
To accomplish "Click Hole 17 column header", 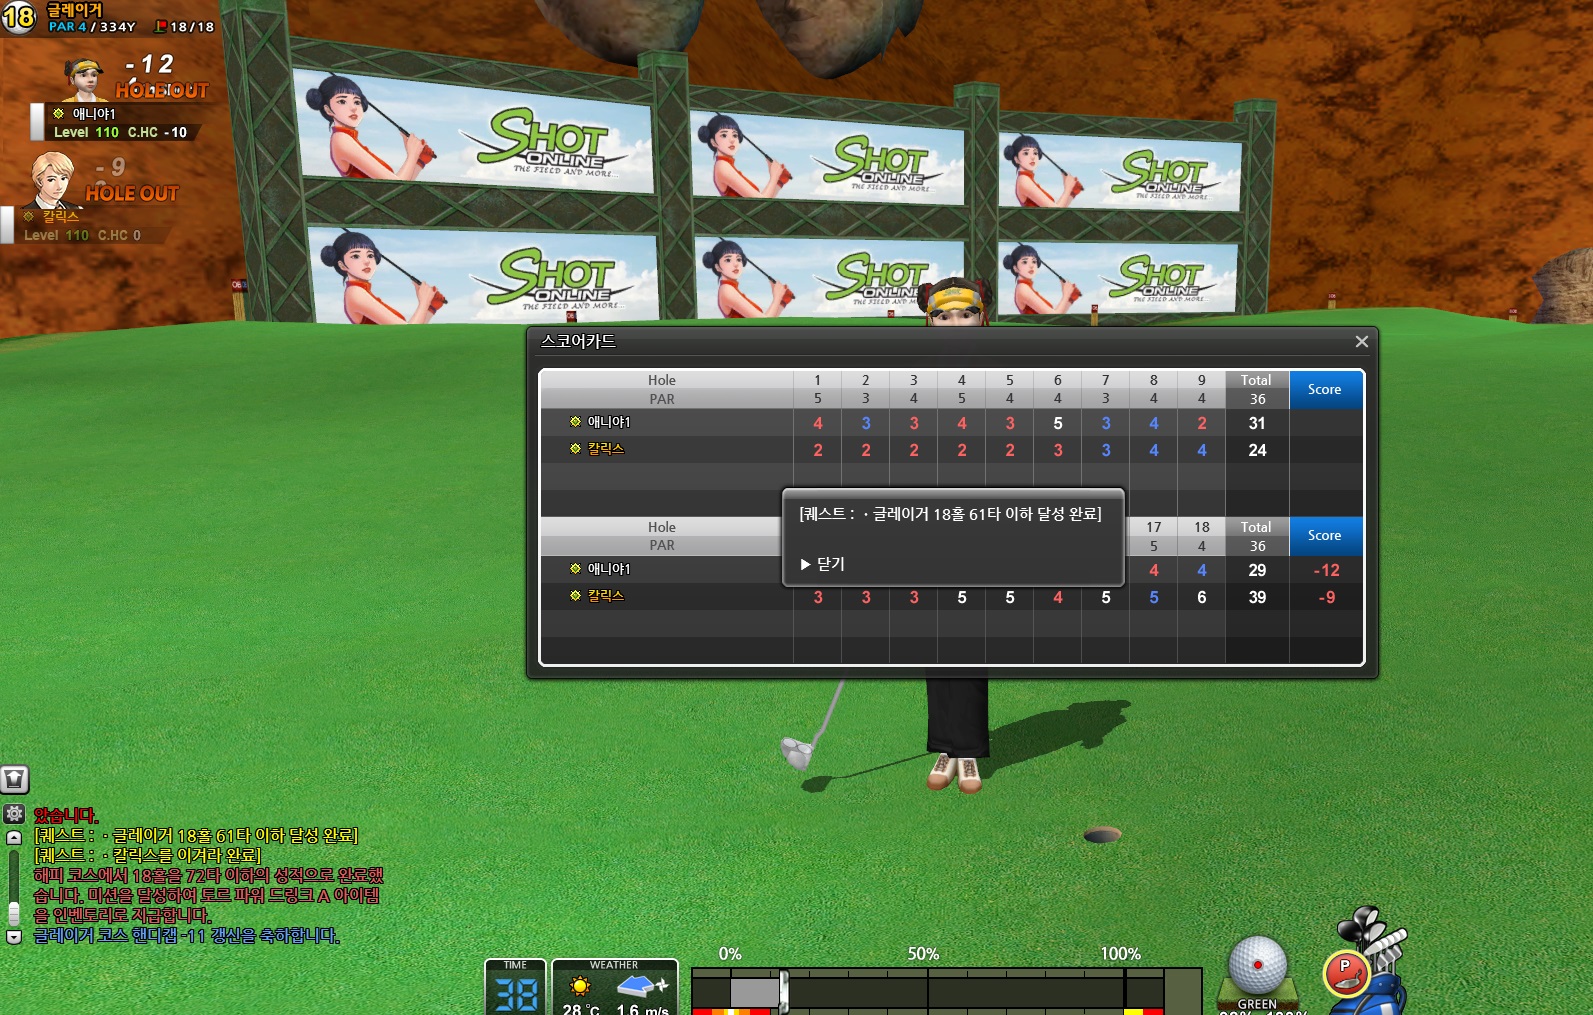I will tap(1154, 527).
